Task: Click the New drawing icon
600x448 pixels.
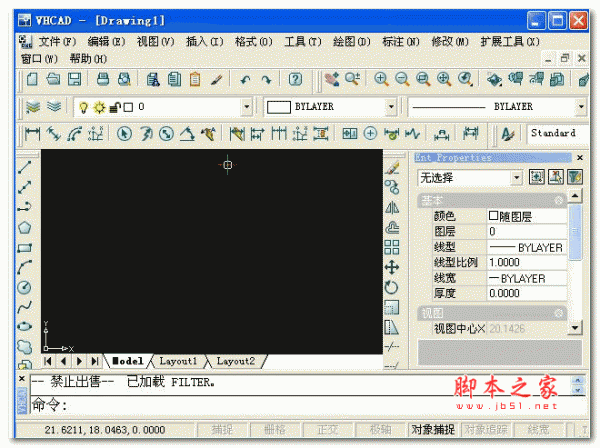Action: [x=32, y=79]
